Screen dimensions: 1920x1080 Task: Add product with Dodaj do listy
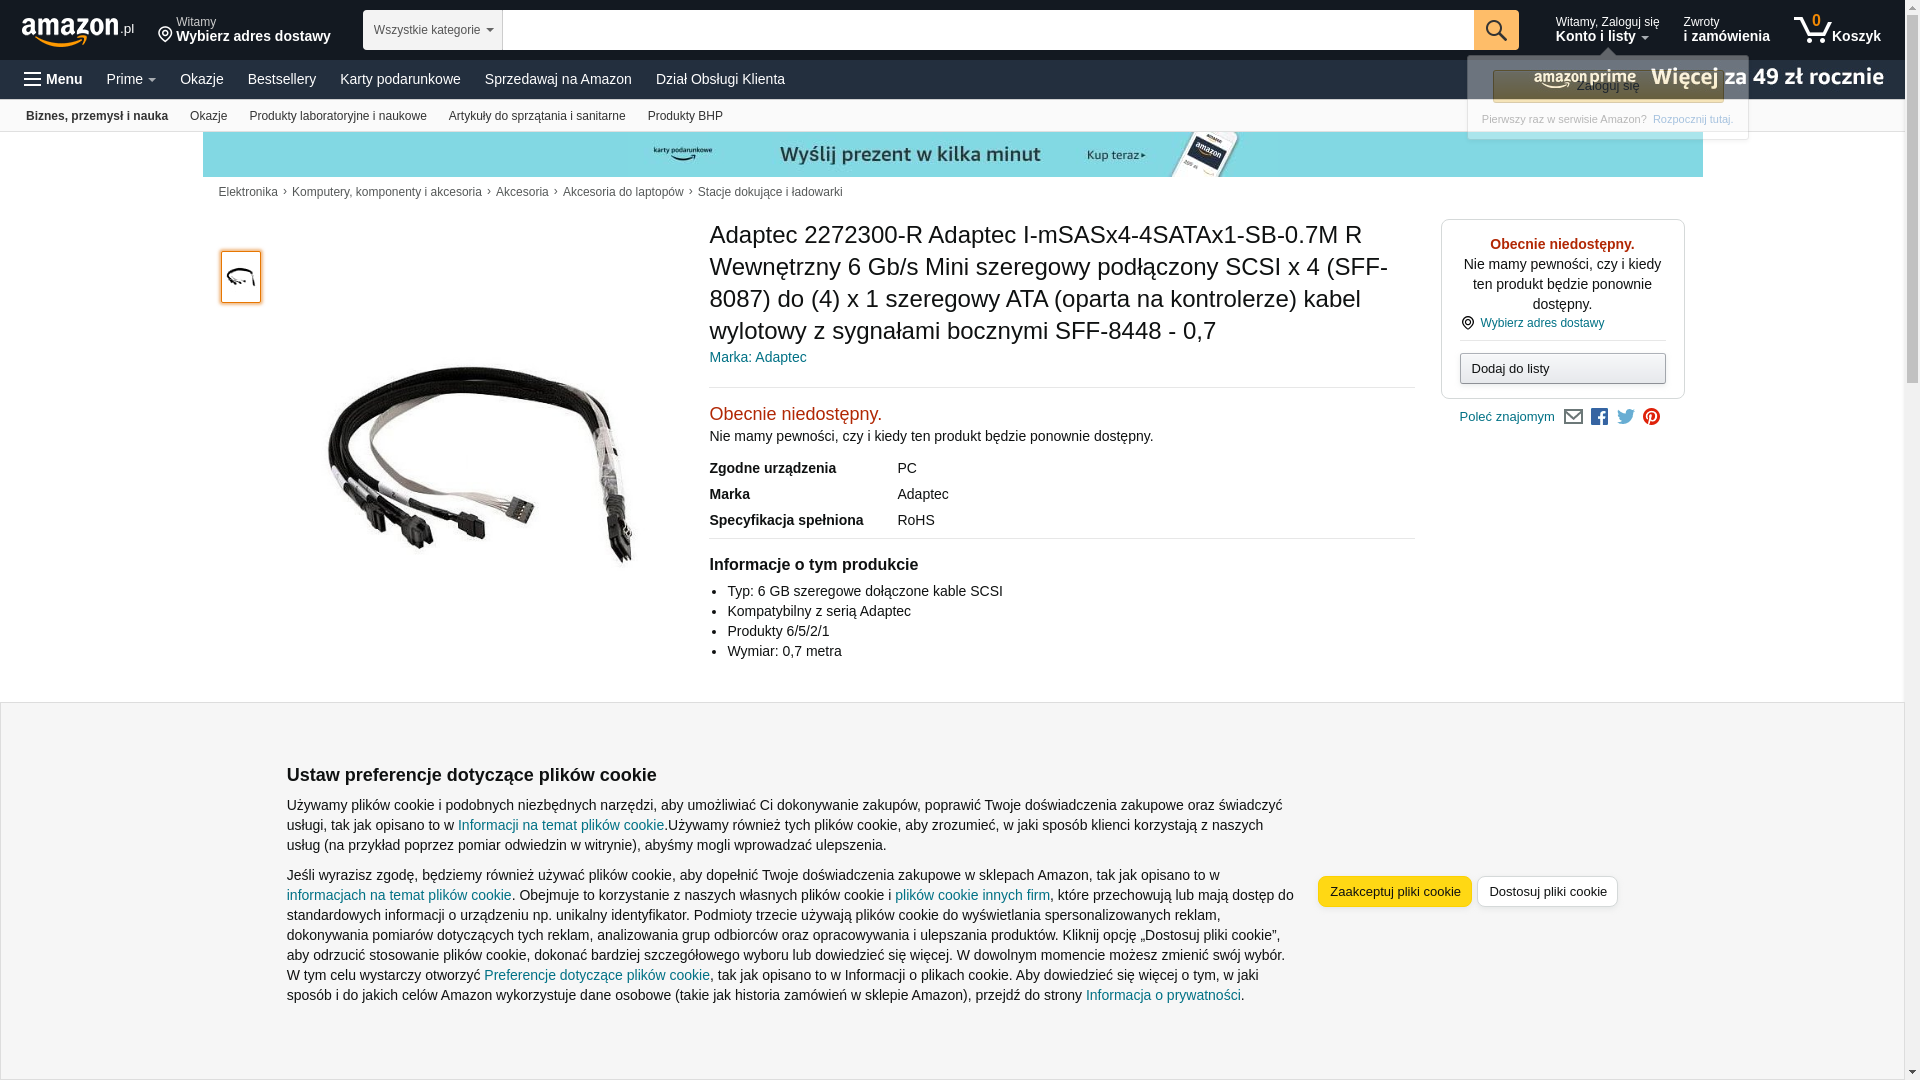point(1563,369)
